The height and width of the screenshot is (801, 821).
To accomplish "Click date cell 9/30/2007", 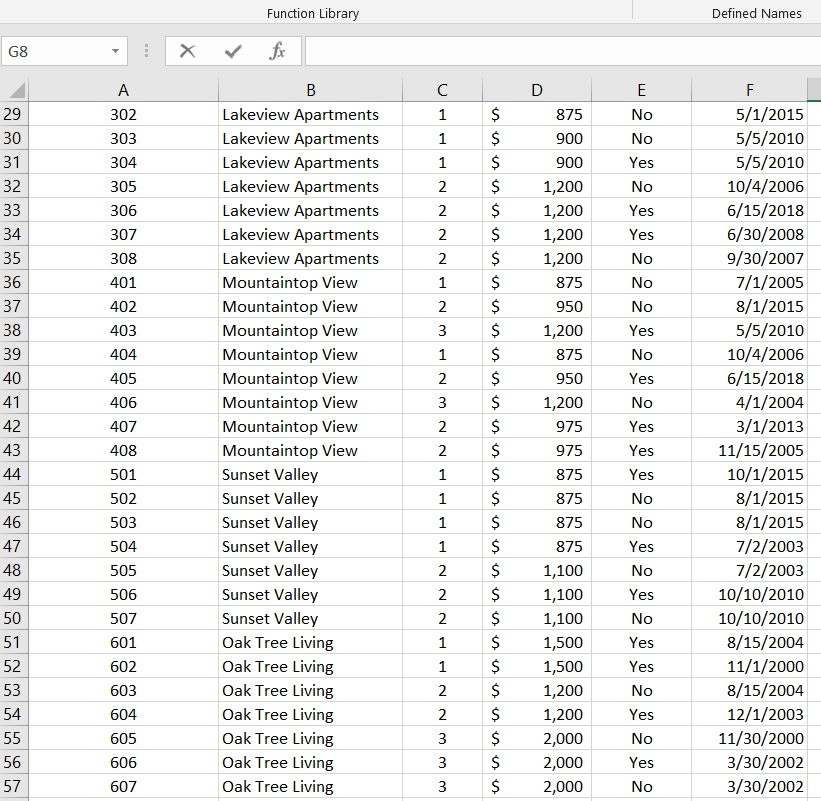I will pyautogui.click(x=750, y=258).
